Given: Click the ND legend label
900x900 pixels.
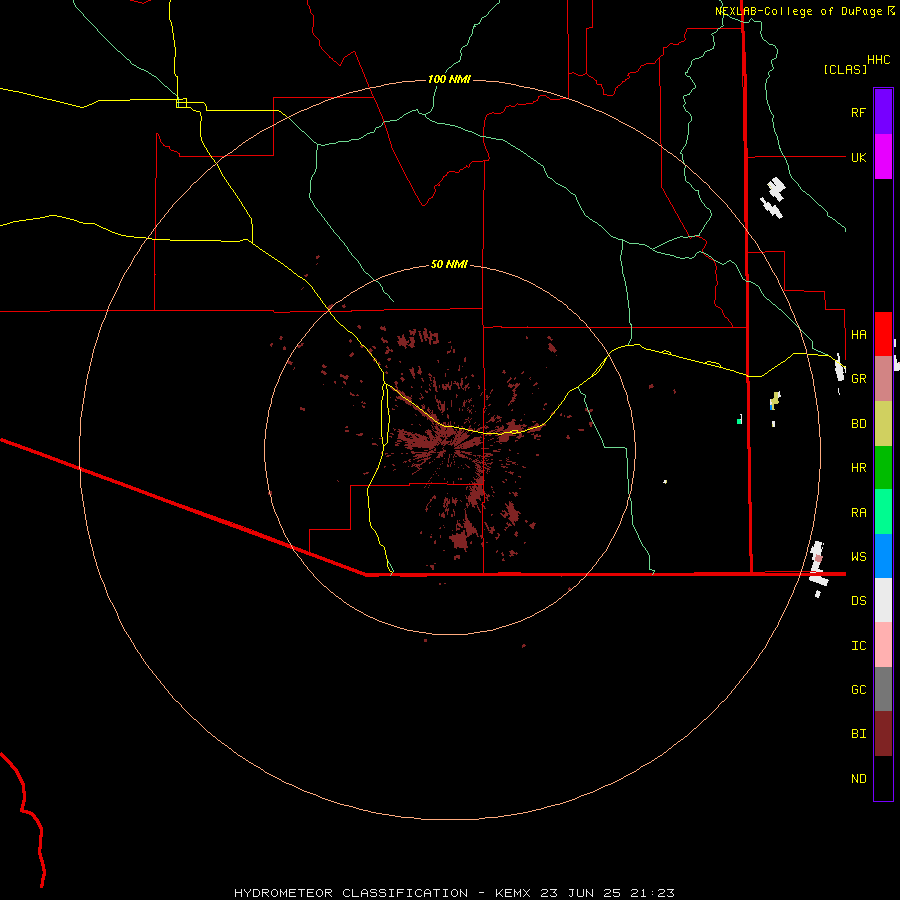Looking at the screenshot, I should tap(858, 778).
